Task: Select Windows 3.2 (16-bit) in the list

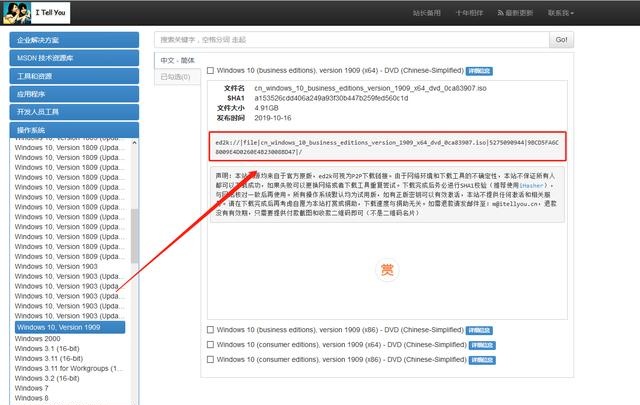Action: pos(47,378)
